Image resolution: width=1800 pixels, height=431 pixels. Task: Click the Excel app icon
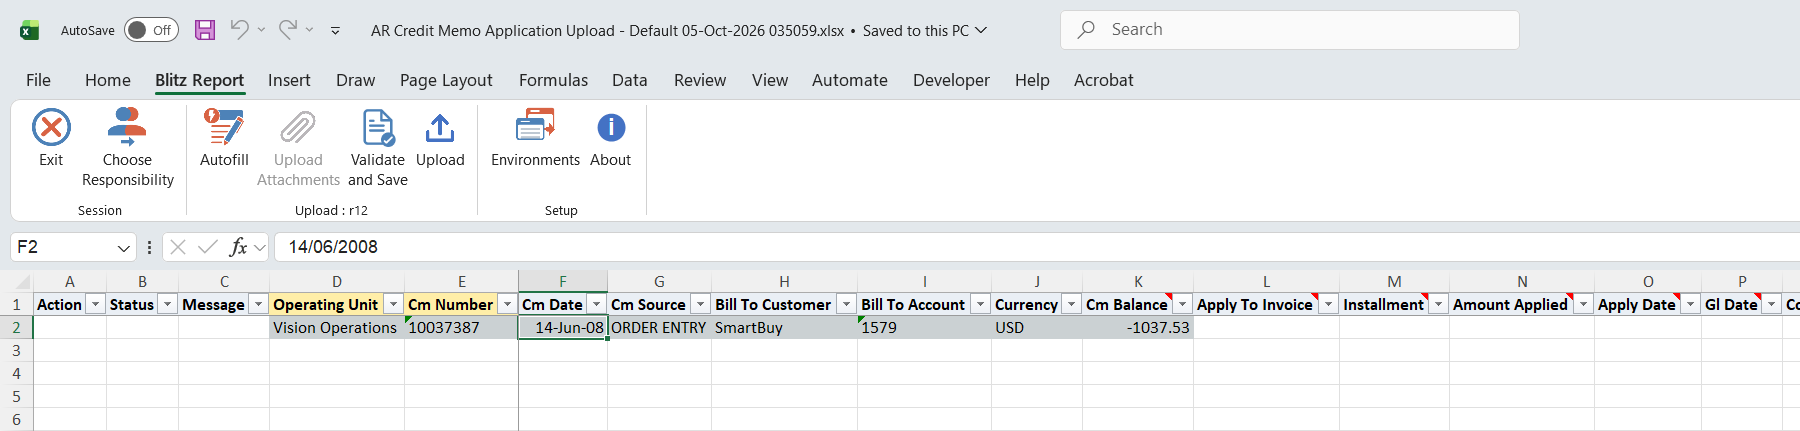click(x=29, y=30)
